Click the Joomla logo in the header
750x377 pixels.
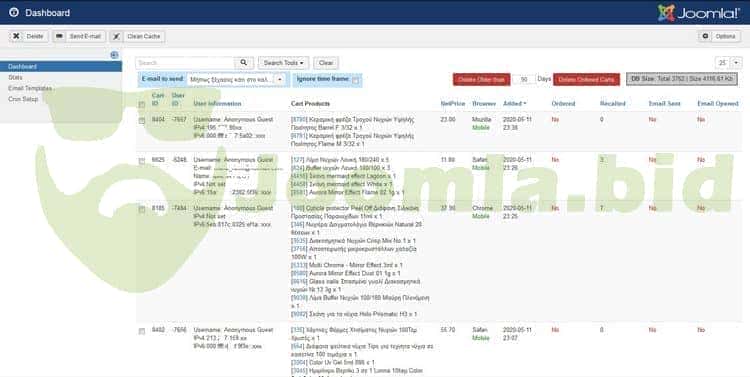(699, 13)
